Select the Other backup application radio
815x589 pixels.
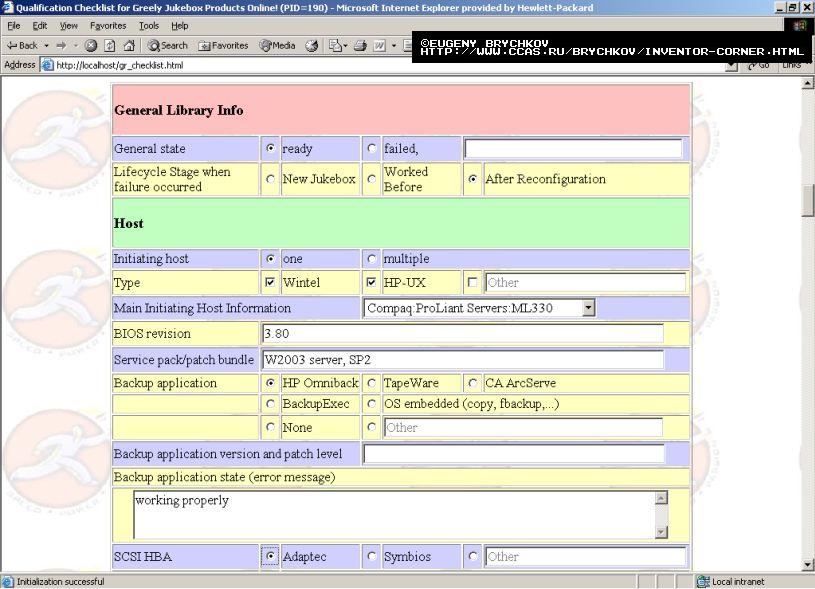371,427
